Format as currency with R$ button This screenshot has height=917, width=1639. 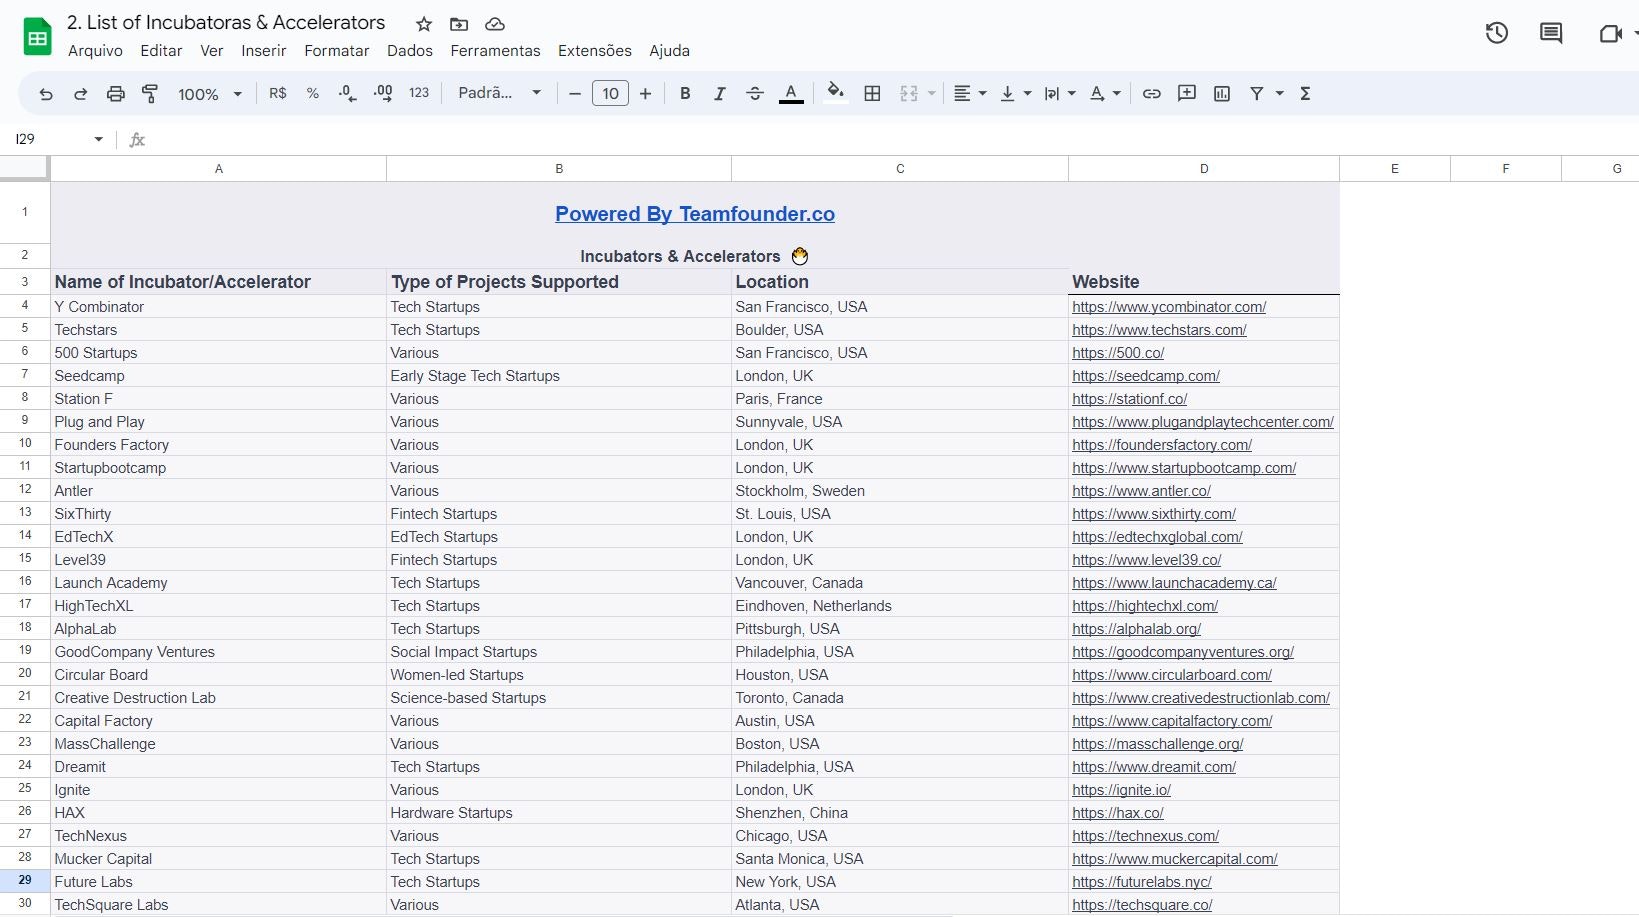[x=278, y=93]
